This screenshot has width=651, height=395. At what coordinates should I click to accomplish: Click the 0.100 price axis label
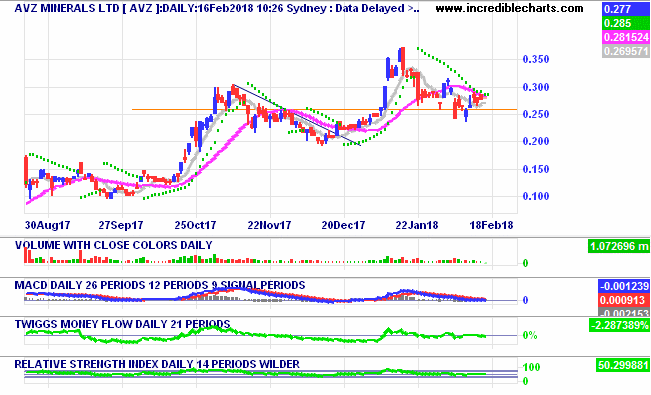coord(536,196)
